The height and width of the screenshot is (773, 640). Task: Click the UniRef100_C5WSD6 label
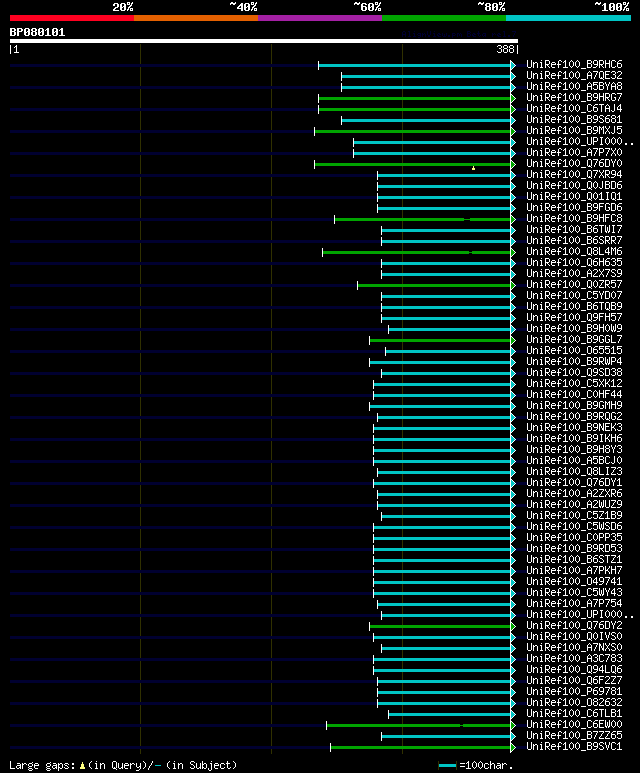tap(574, 527)
